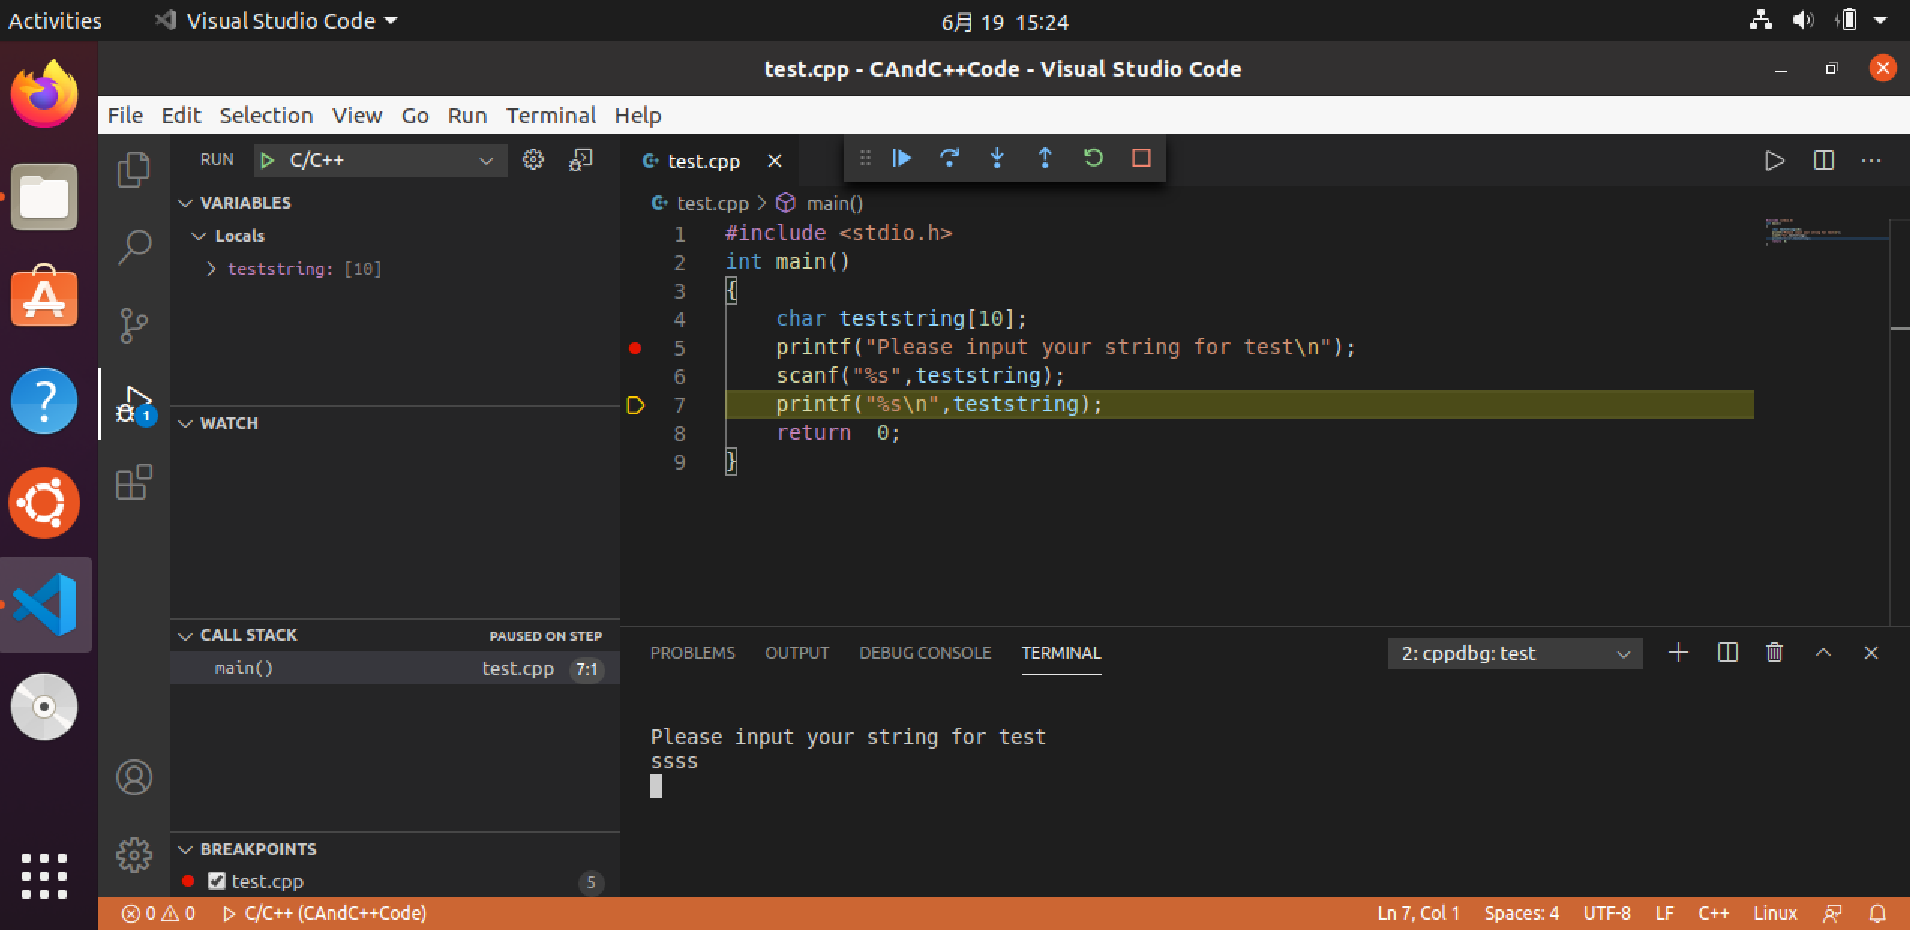Open the terminal selector '2: cppdbg: test'

1515,654
